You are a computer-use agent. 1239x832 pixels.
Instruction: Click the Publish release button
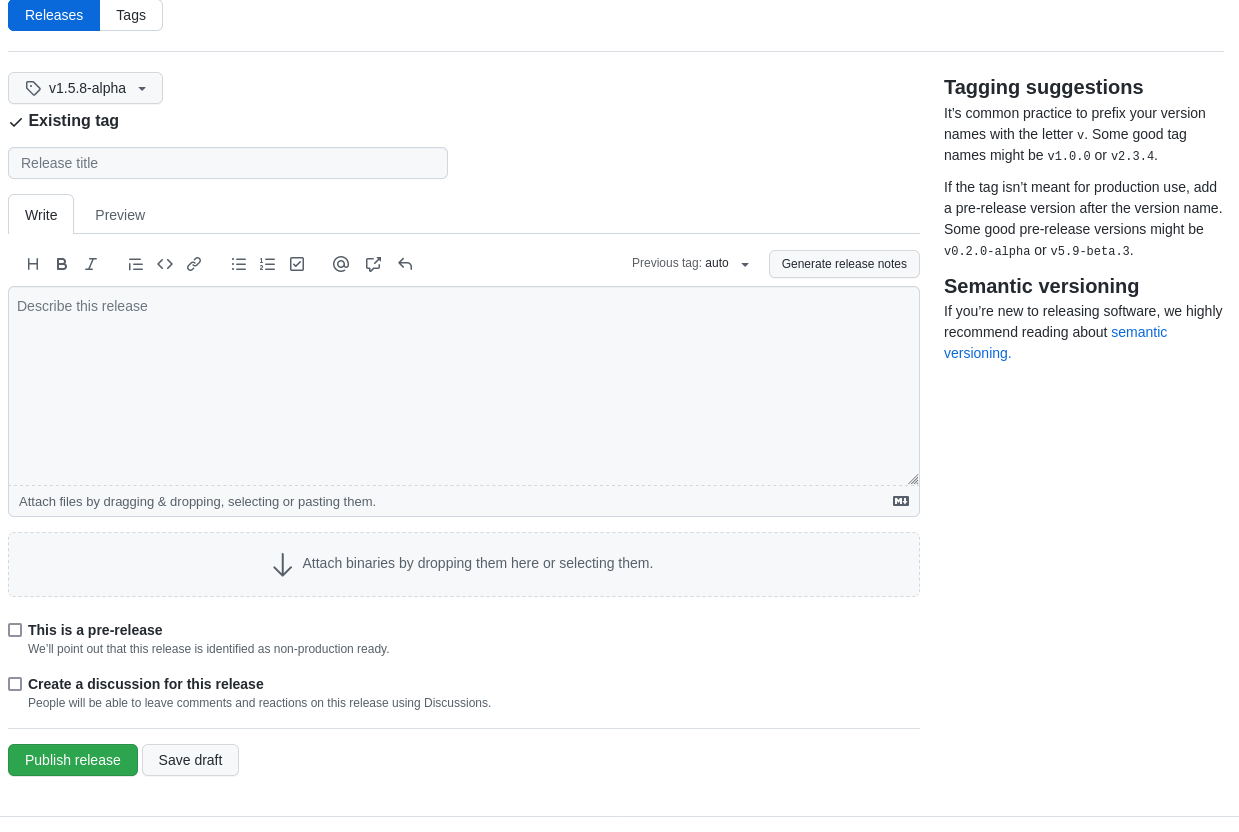coord(73,760)
